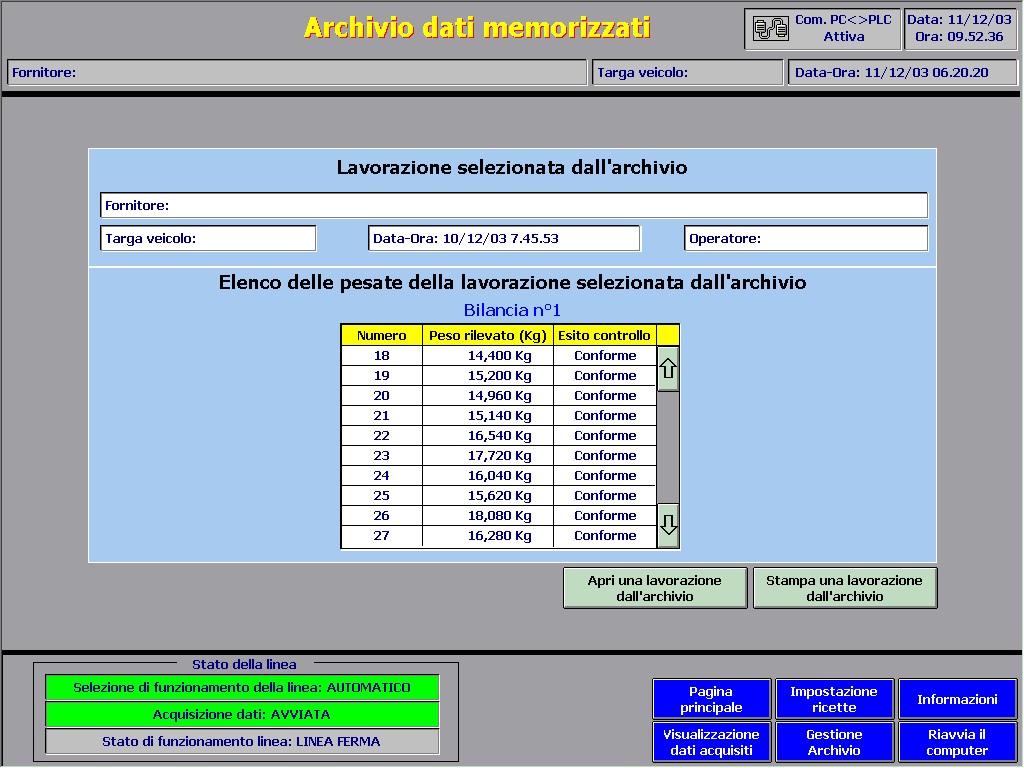Click the weight value 16,280 Kg
The image size is (1024, 768).
pos(500,536)
